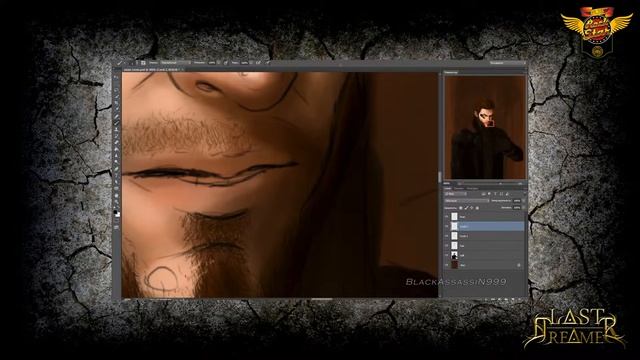This screenshot has width=640, height=360.
Task: Select the Eyedropper tool
Action: point(116,109)
